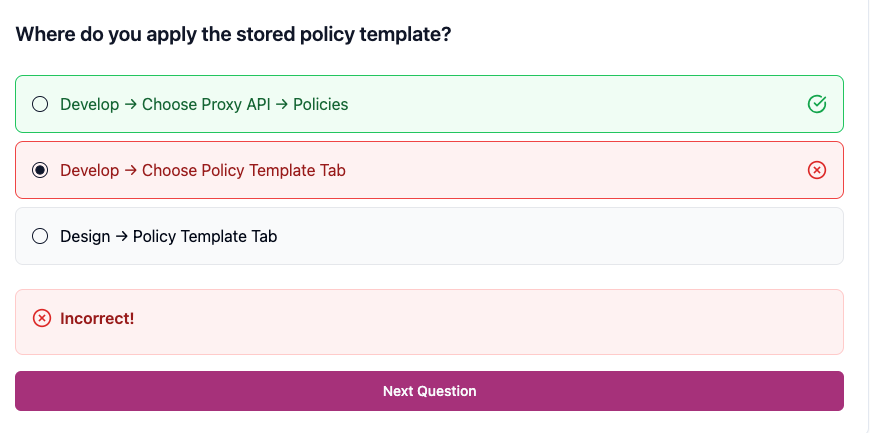Click the word "Policies" in the first option
The image size is (870, 433).
(320, 104)
